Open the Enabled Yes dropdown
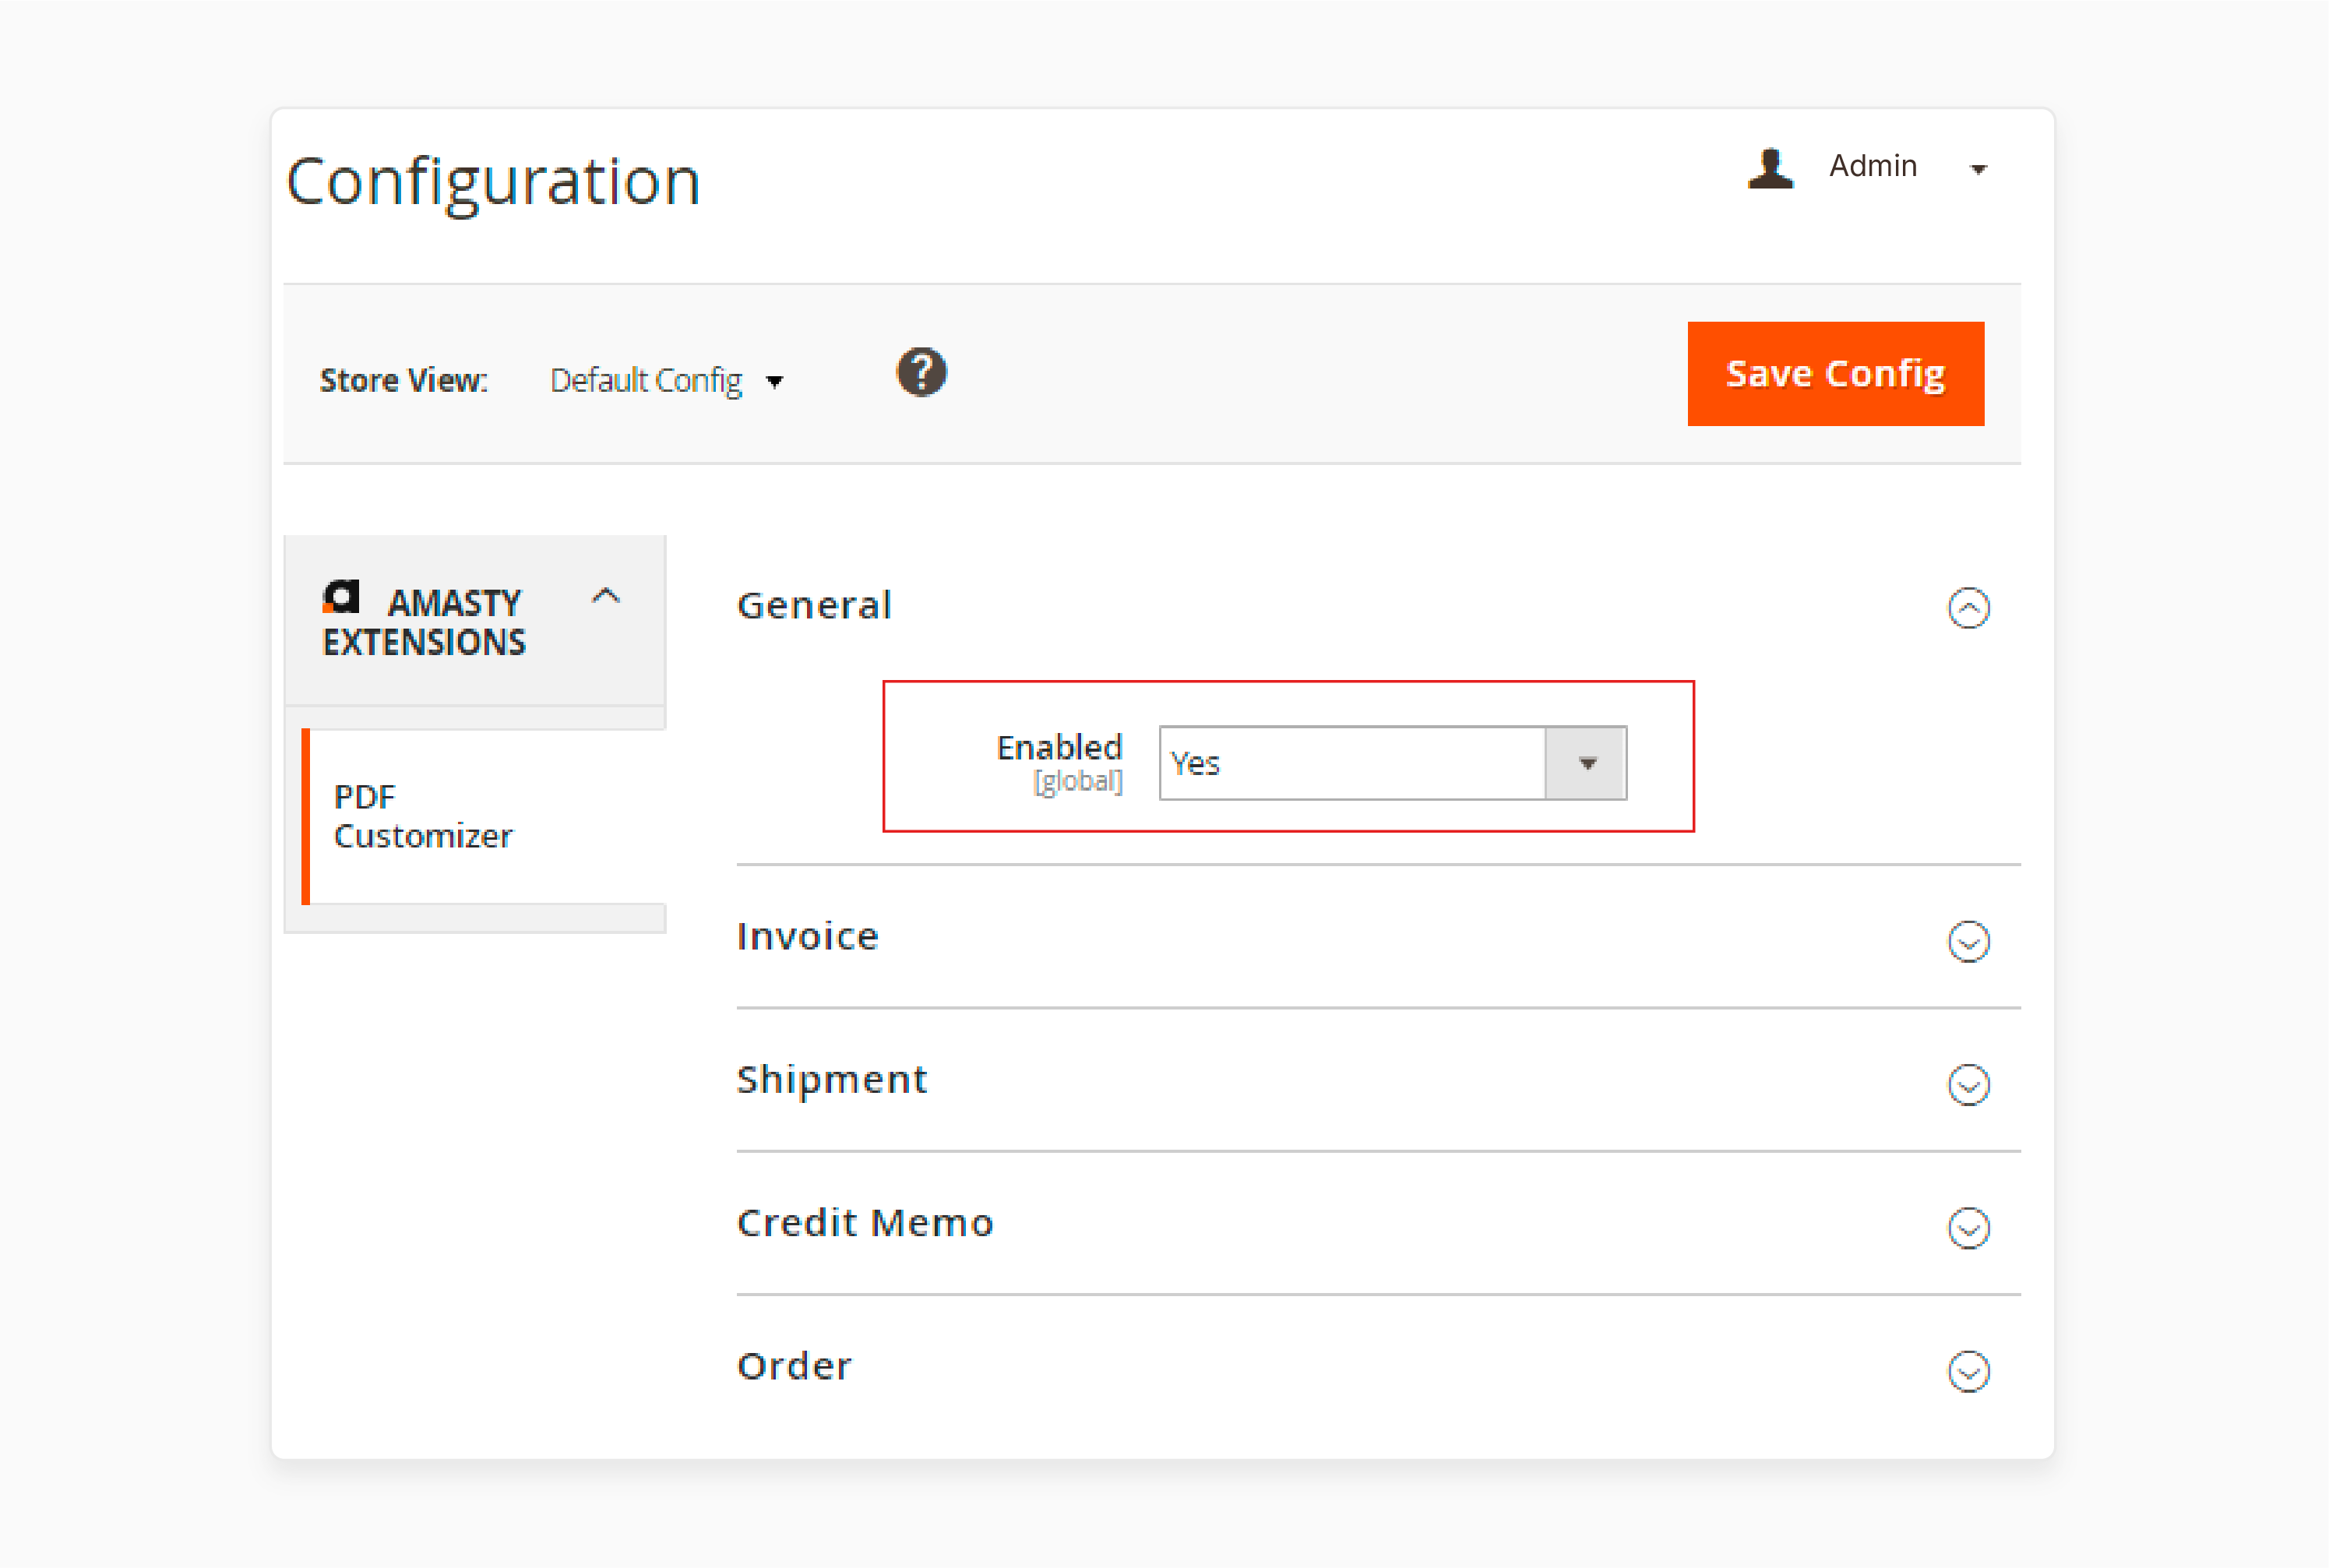The width and height of the screenshot is (2329, 1568). click(1393, 764)
